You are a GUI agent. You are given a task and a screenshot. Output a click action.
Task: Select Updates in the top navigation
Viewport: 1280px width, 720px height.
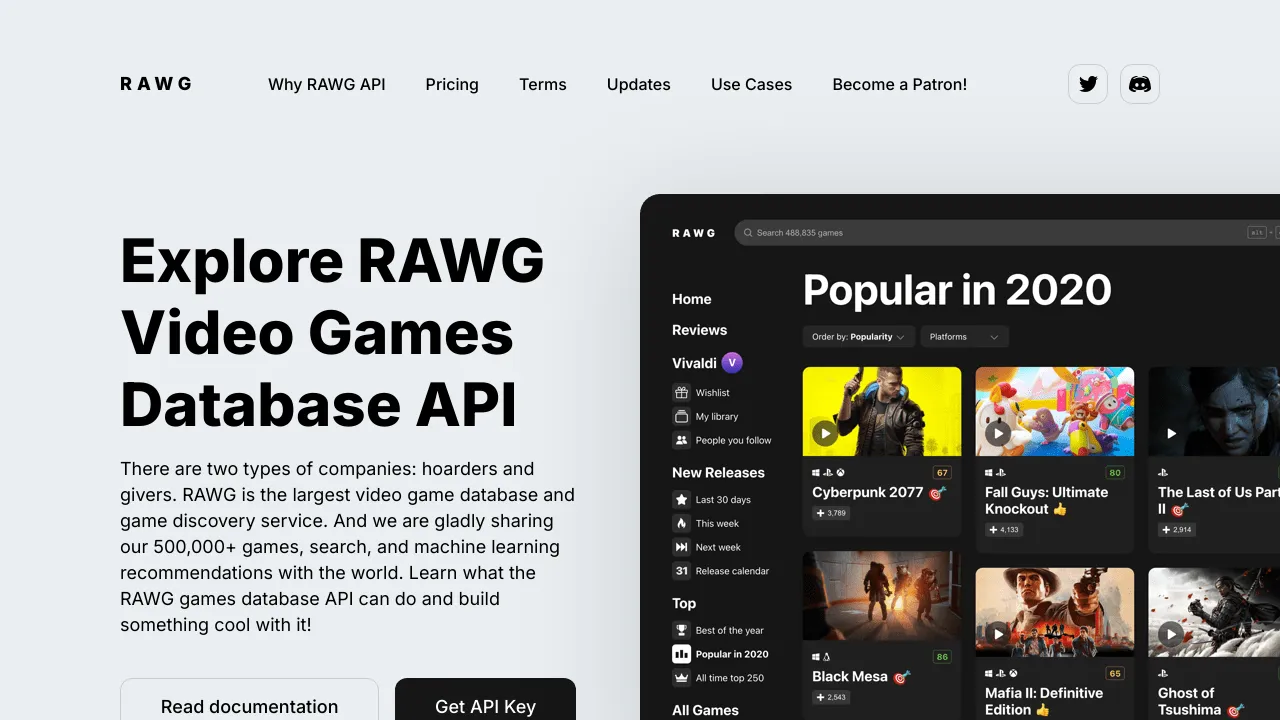(639, 84)
